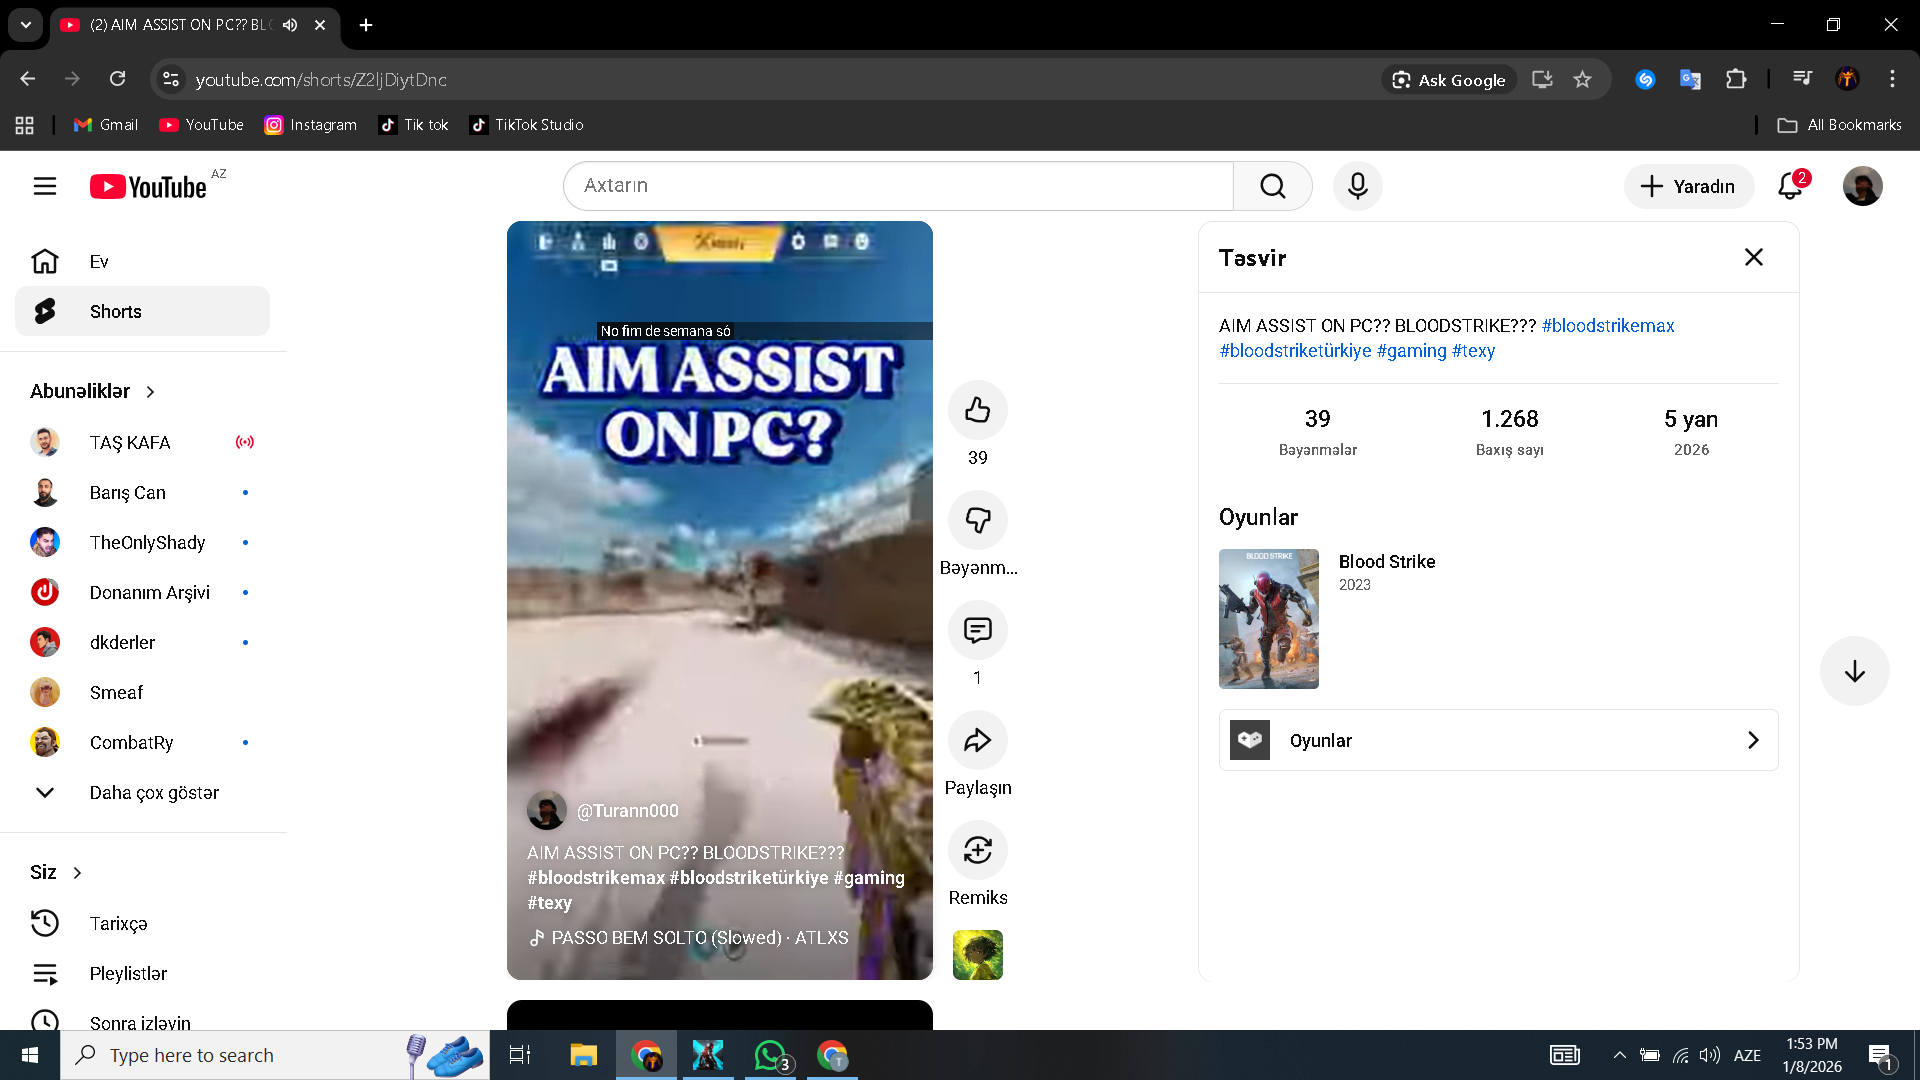Start voice search with microphone icon
Viewport: 1920px width, 1080px height.
tap(1357, 186)
